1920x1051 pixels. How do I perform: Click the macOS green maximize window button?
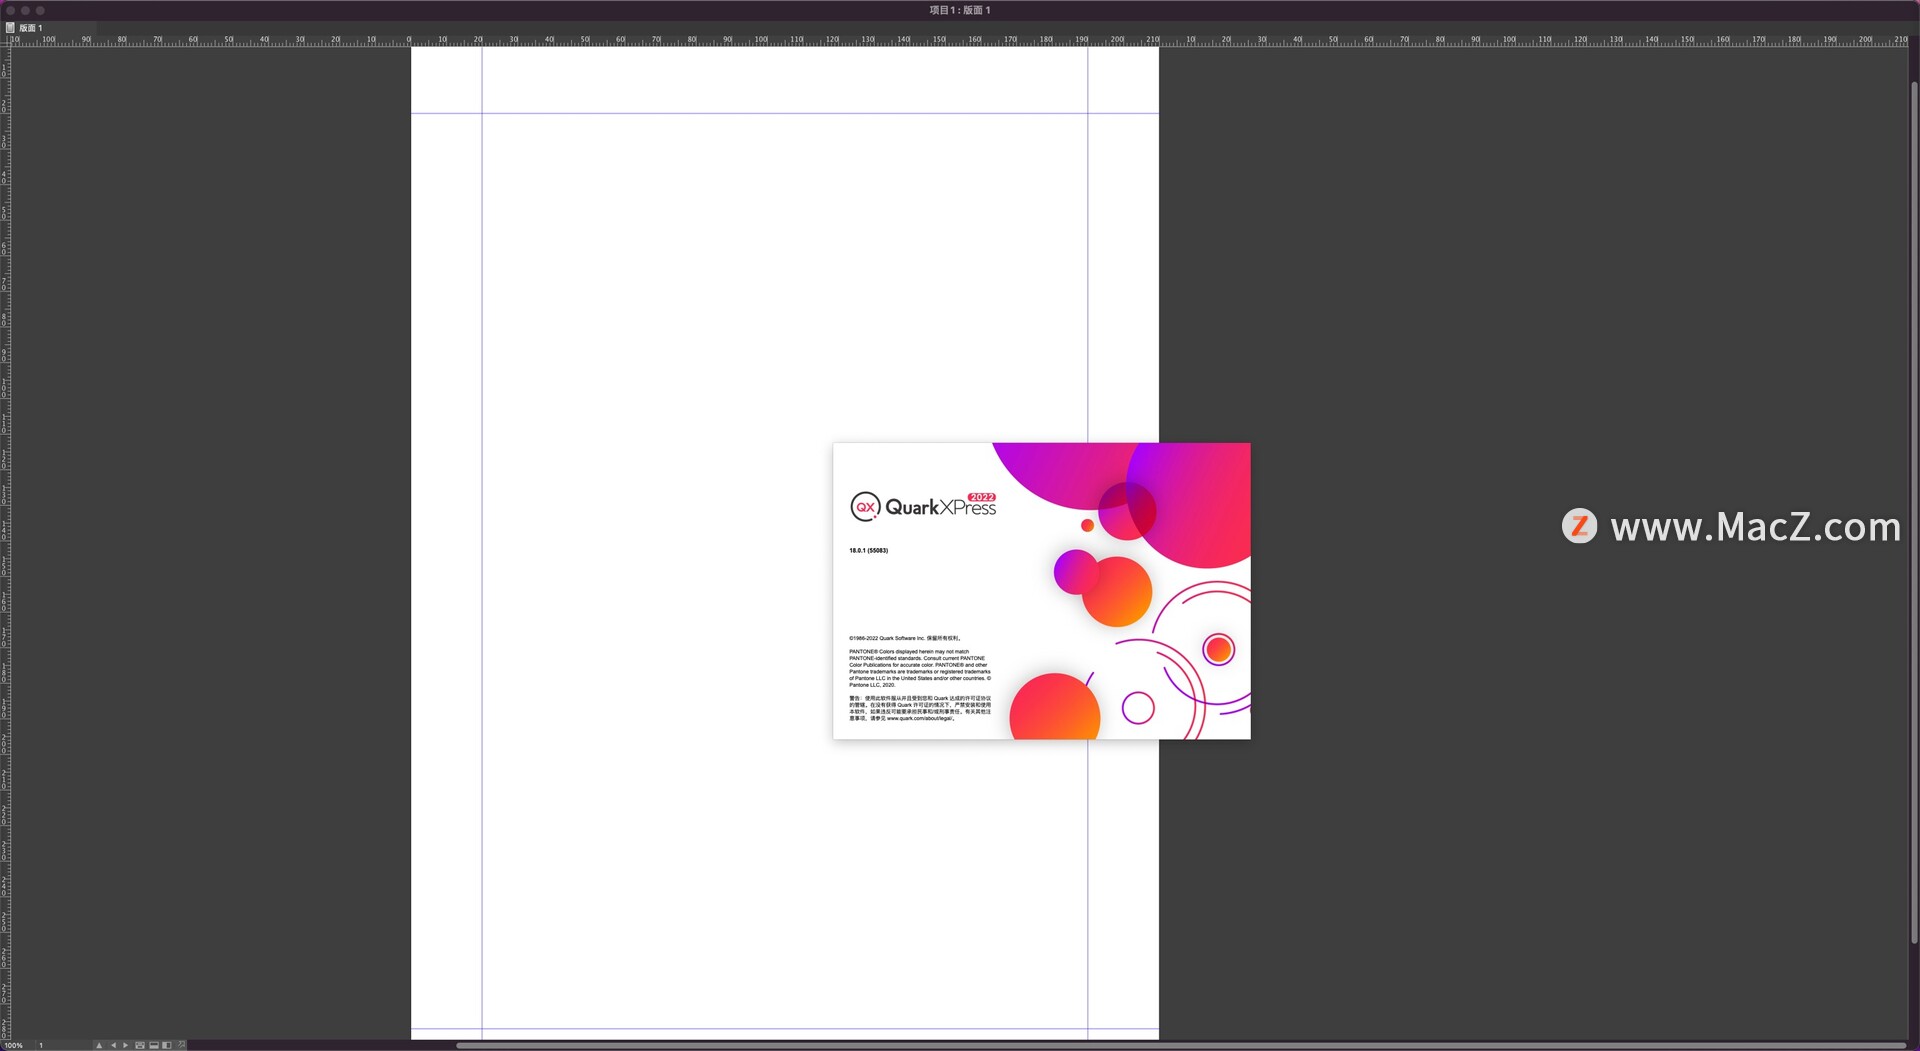pyautogui.click(x=40, y=10)
